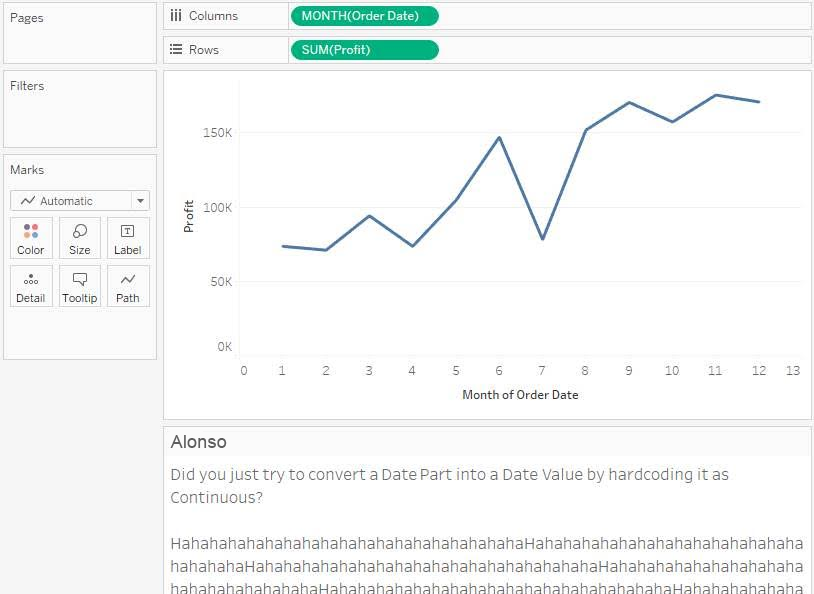Expand the Automatic mark type dropdown
The image size is (814, 594).
pos(71,200)
